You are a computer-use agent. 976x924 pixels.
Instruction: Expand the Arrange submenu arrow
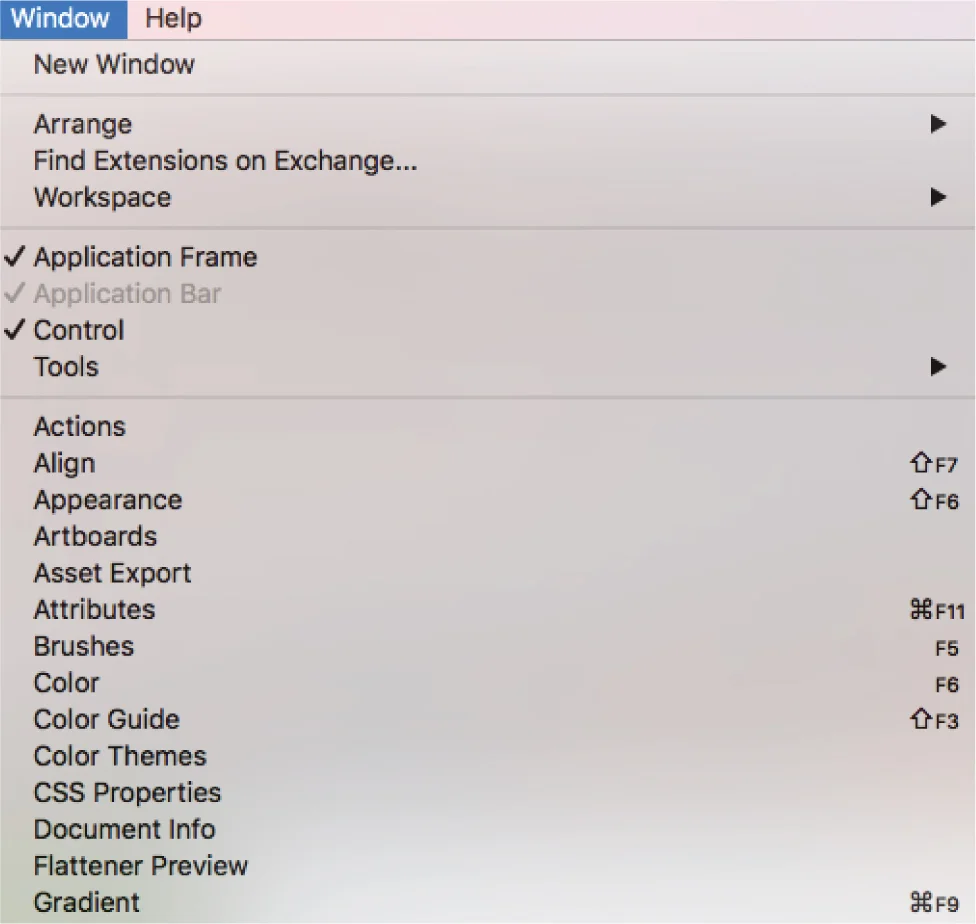point(938,124)
